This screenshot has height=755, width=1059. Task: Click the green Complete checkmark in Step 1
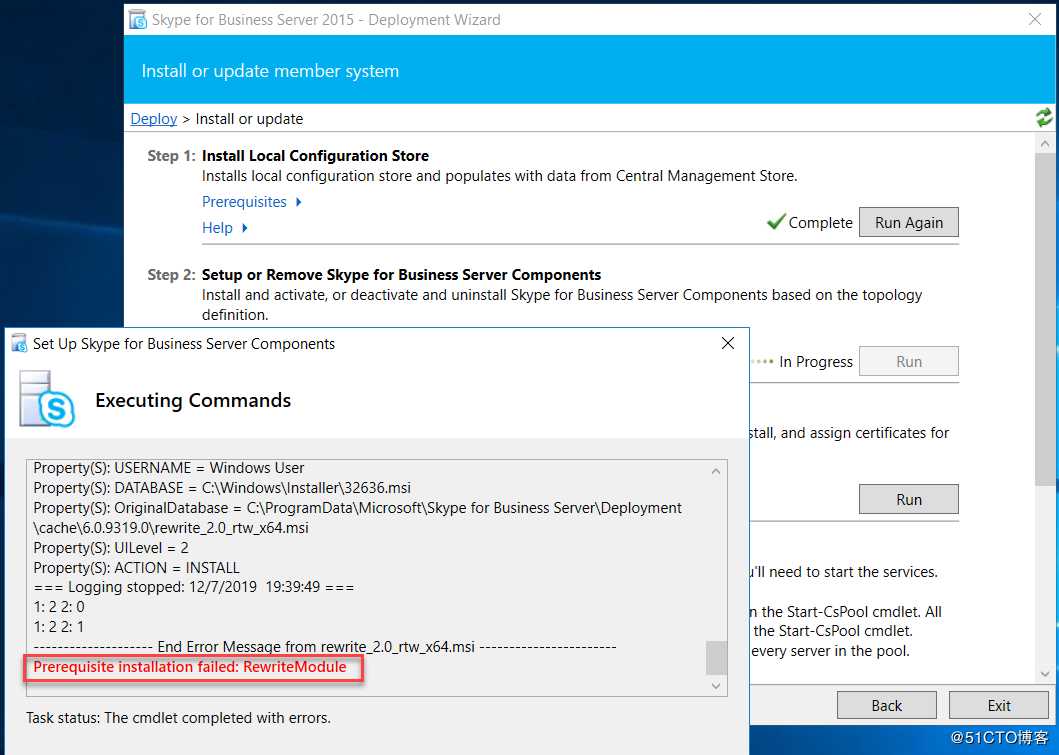776,222
